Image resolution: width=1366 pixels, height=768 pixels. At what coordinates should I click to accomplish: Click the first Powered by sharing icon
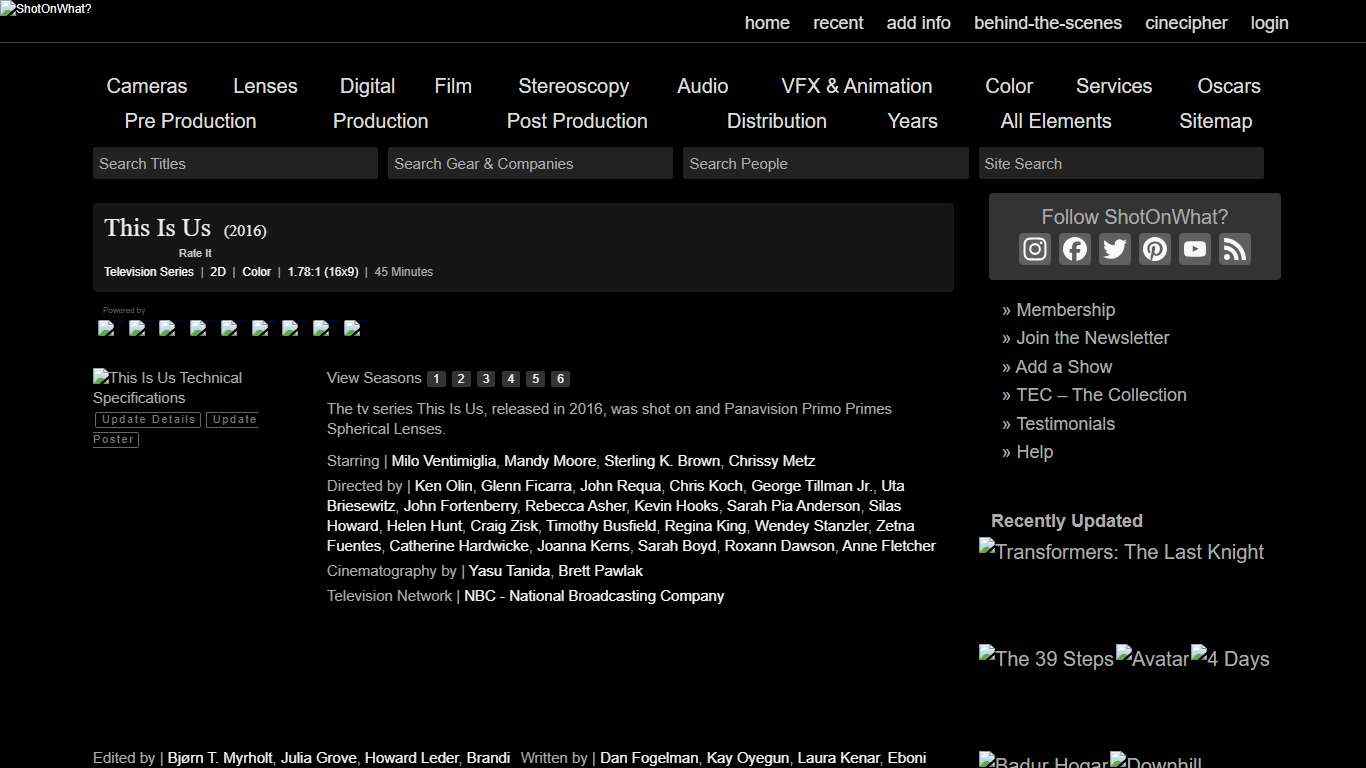coord(106,329)
